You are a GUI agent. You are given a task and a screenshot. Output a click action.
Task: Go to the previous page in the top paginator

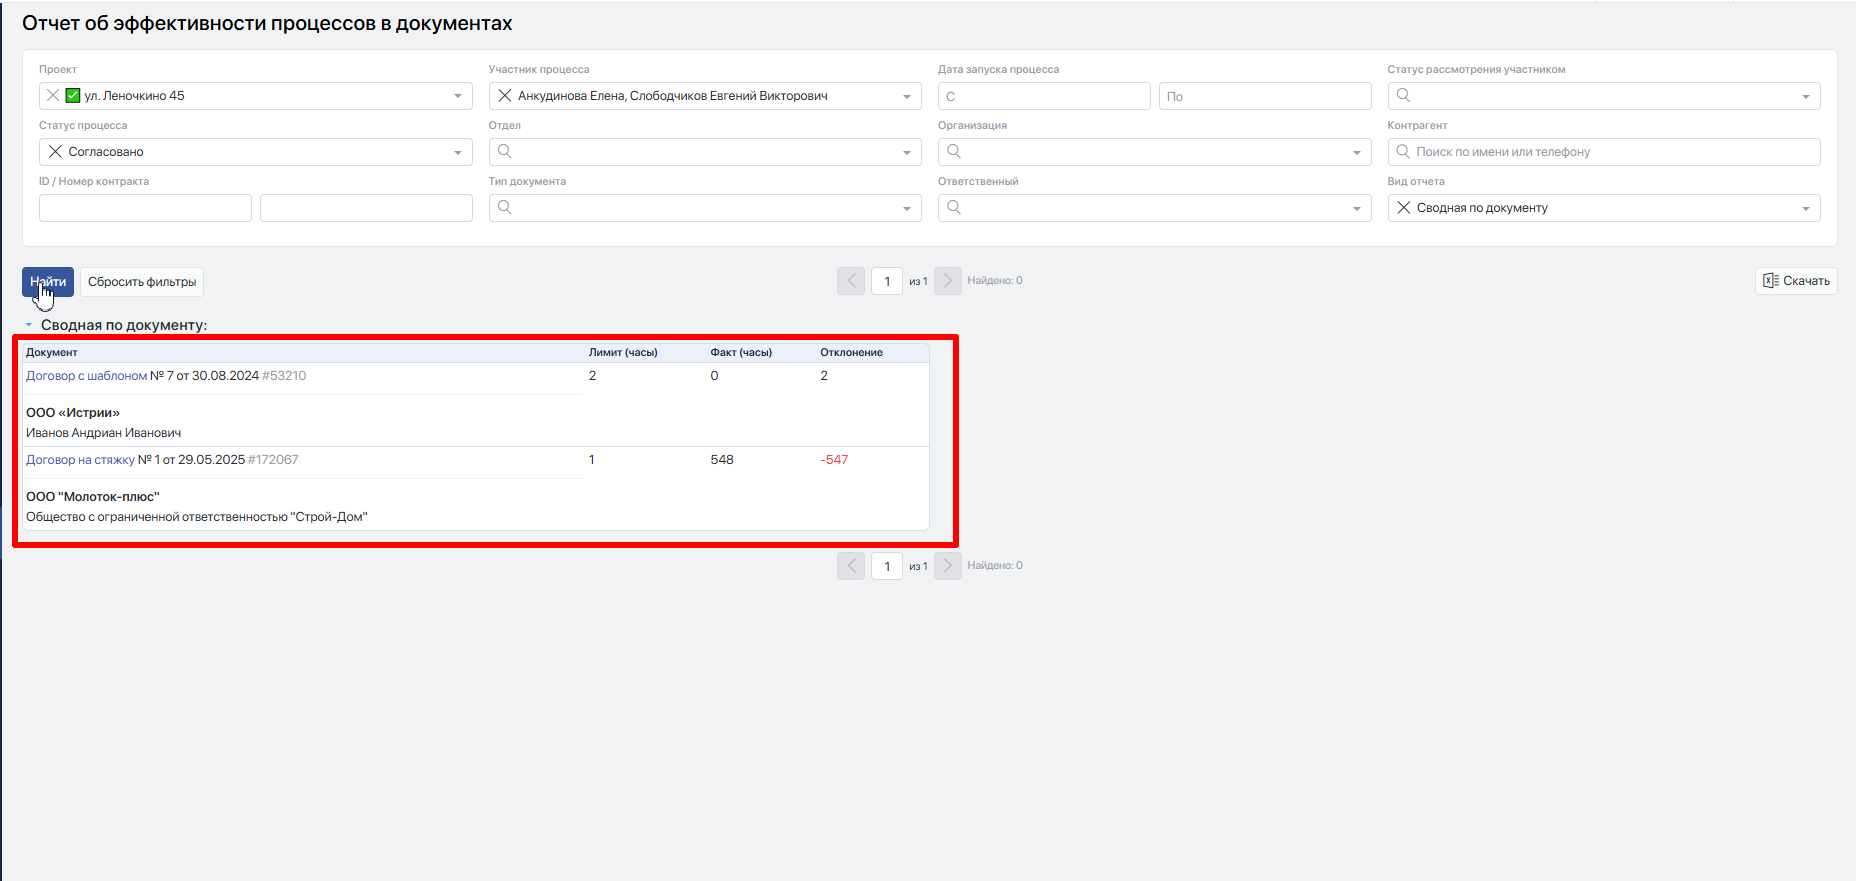coord(851,281)
